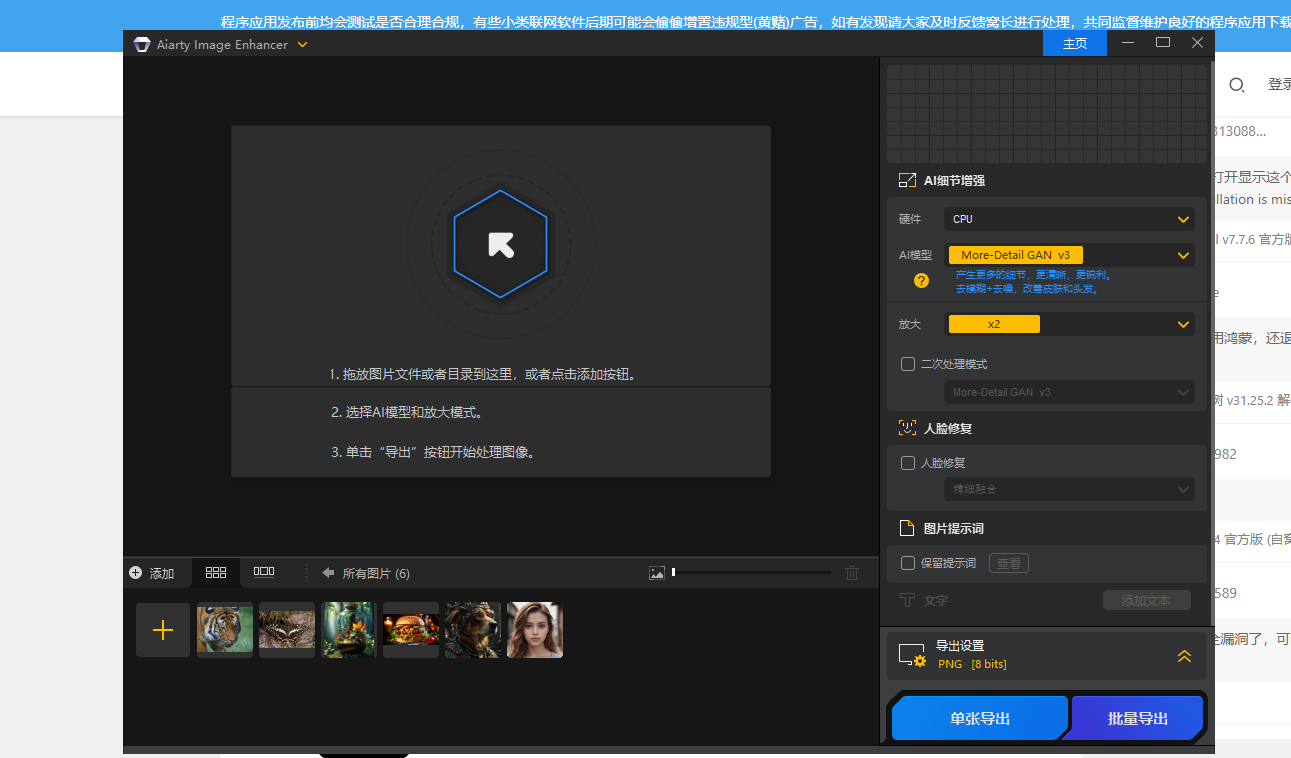The image size is (1291, 758).
Task: Enable the 二次处理模式 checkbox
Action: (x=908, y=364)
